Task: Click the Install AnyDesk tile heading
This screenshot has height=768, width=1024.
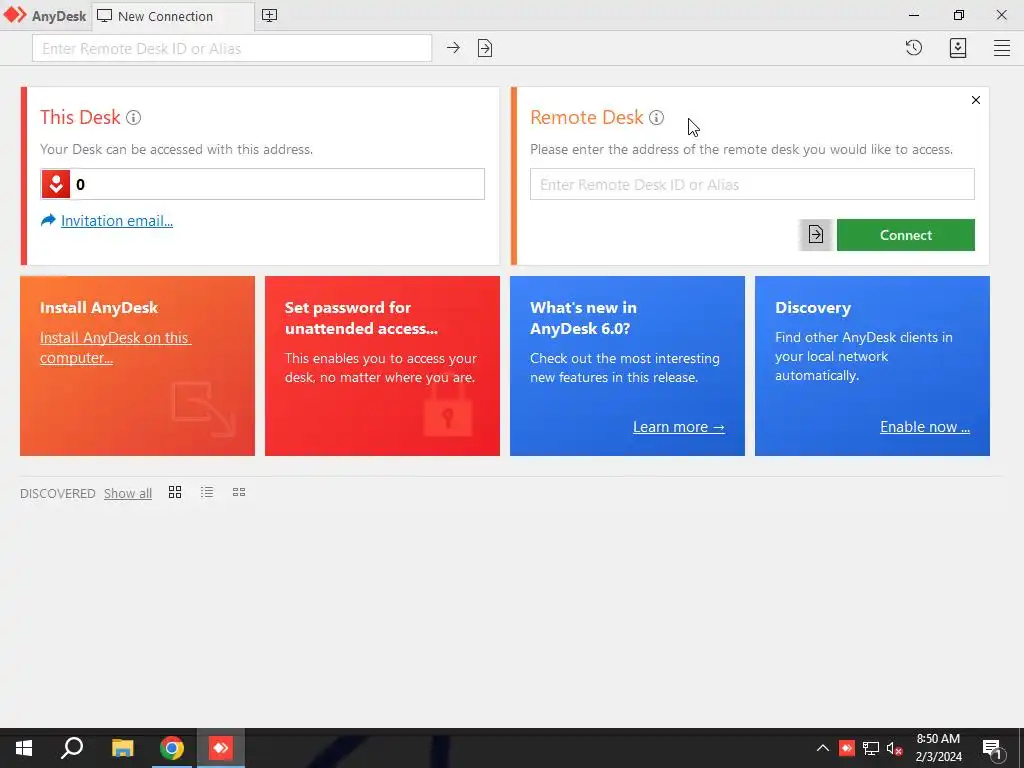Action: (x=99, y=308)
